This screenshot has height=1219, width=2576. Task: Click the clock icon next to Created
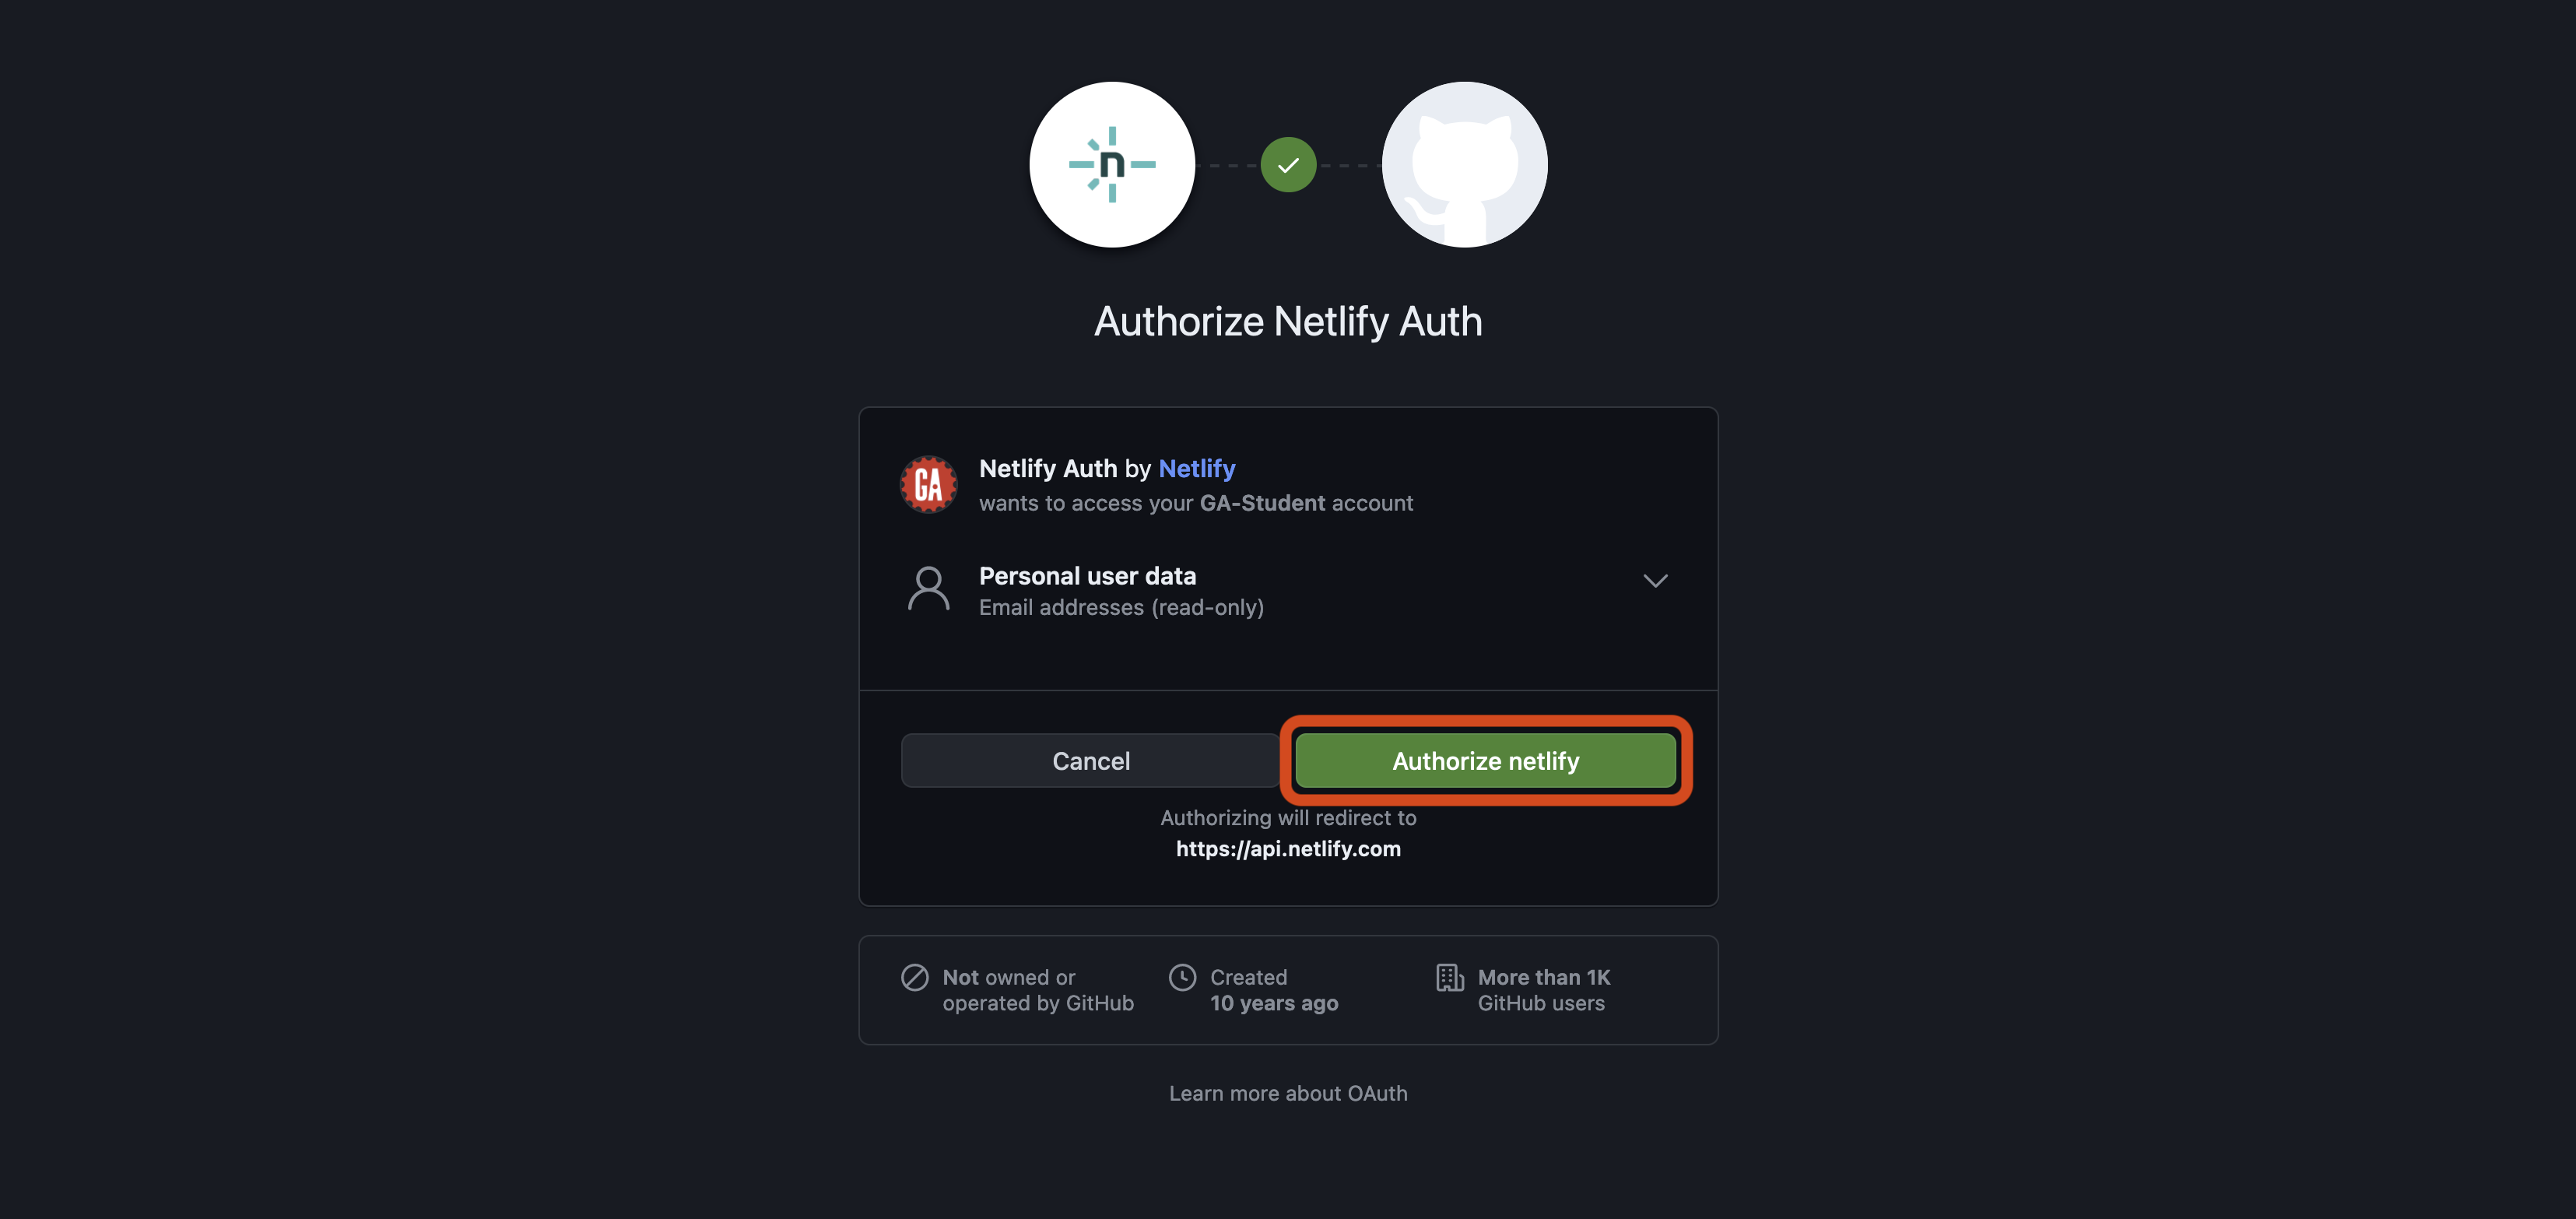coord(1182,977)
